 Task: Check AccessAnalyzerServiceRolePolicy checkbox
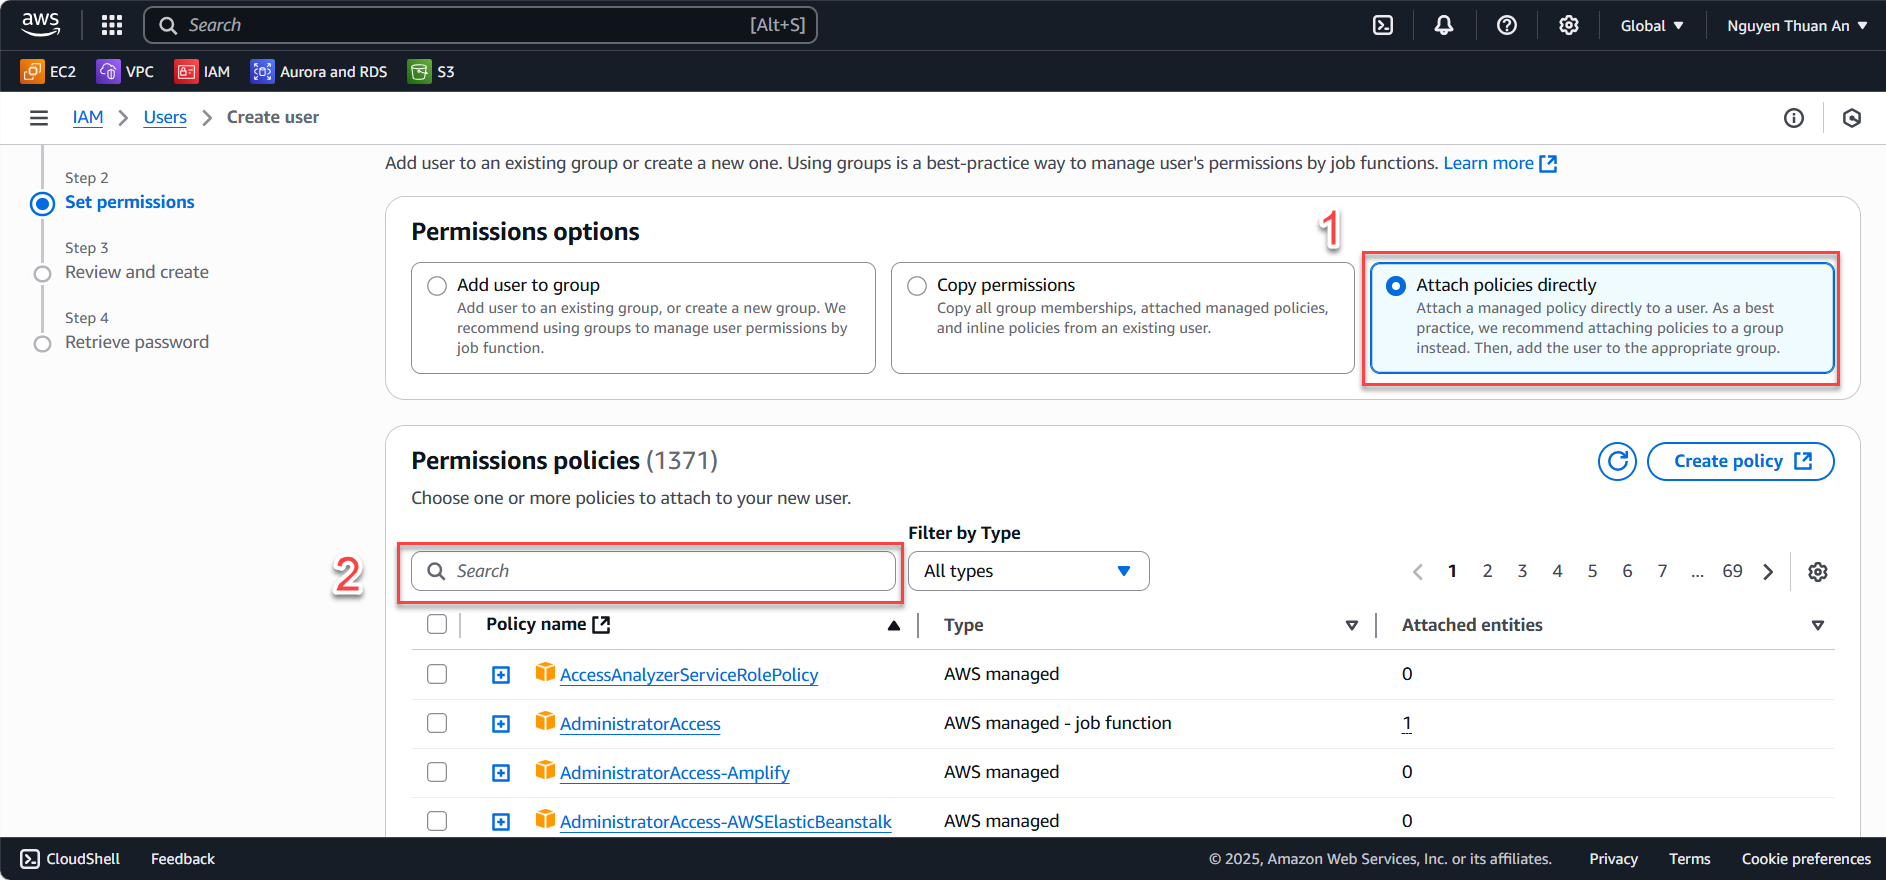click(x=437, y=674)
